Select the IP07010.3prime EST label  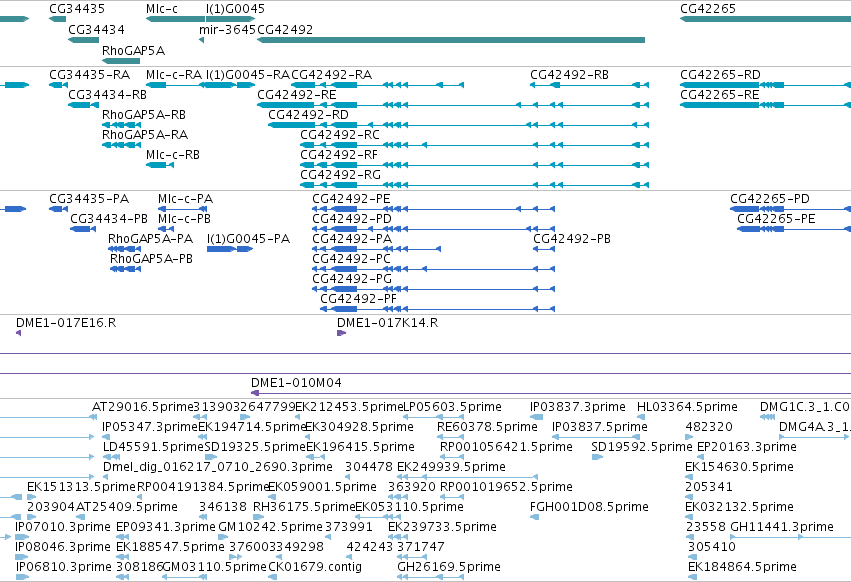(63, 527)
